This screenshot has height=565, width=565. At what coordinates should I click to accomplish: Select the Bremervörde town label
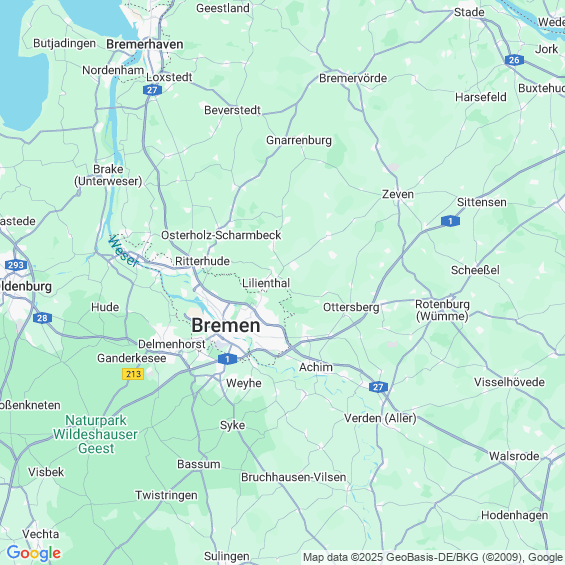(353, 78)
